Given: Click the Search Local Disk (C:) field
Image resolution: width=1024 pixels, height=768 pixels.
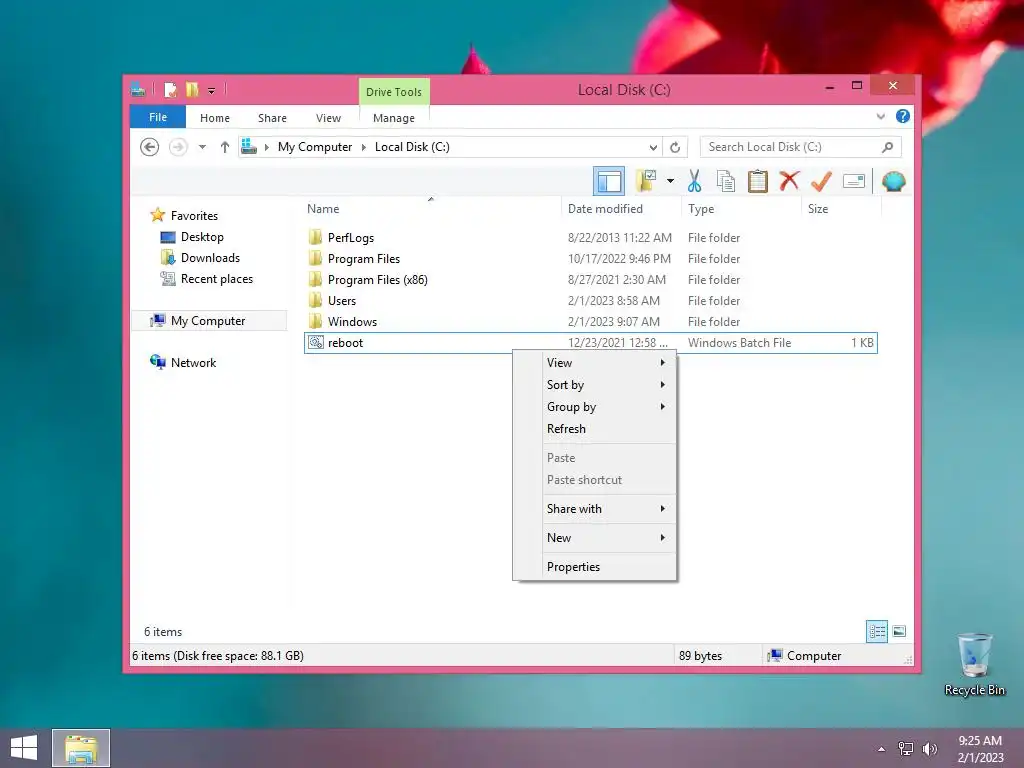Looking at the screenshot, I should point(800,147).
